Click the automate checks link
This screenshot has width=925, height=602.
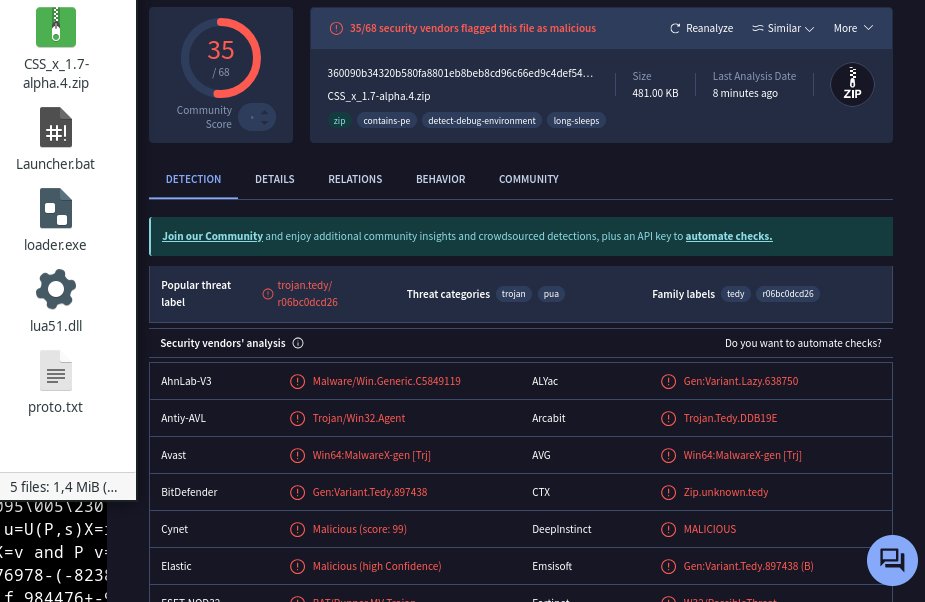point(729,236)
